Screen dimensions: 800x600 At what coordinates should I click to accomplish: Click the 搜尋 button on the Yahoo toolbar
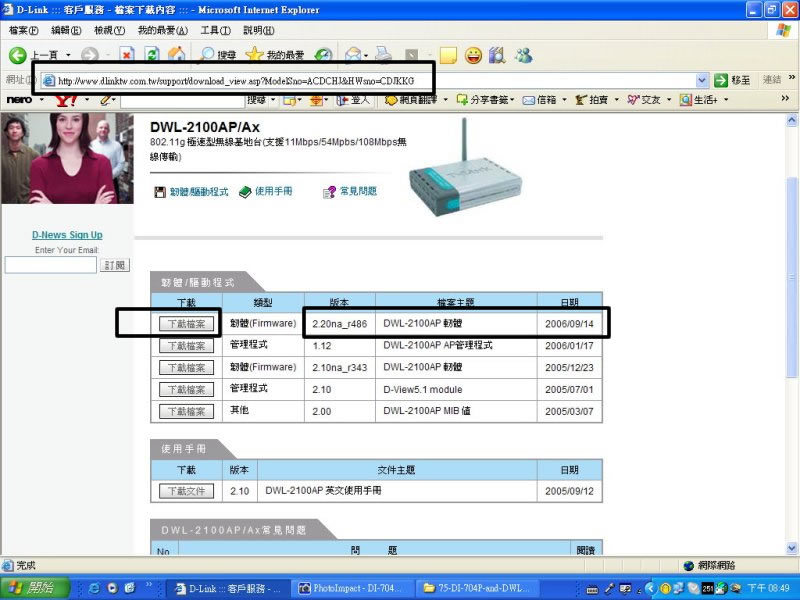coord(257,100)
